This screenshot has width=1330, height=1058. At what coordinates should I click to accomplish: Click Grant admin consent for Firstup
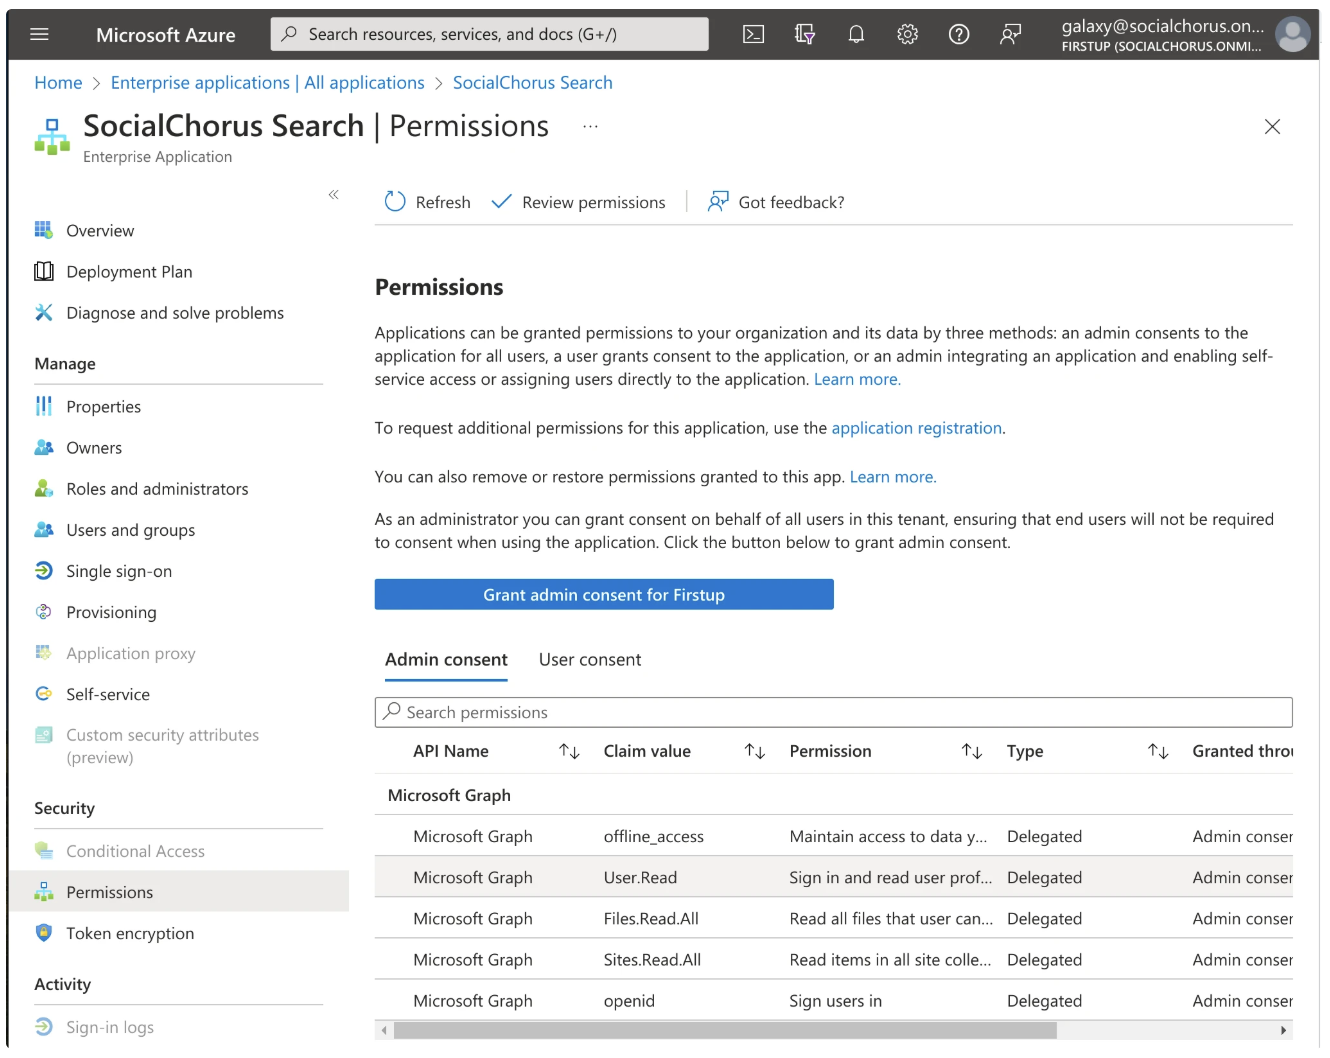tap(604, 595)
